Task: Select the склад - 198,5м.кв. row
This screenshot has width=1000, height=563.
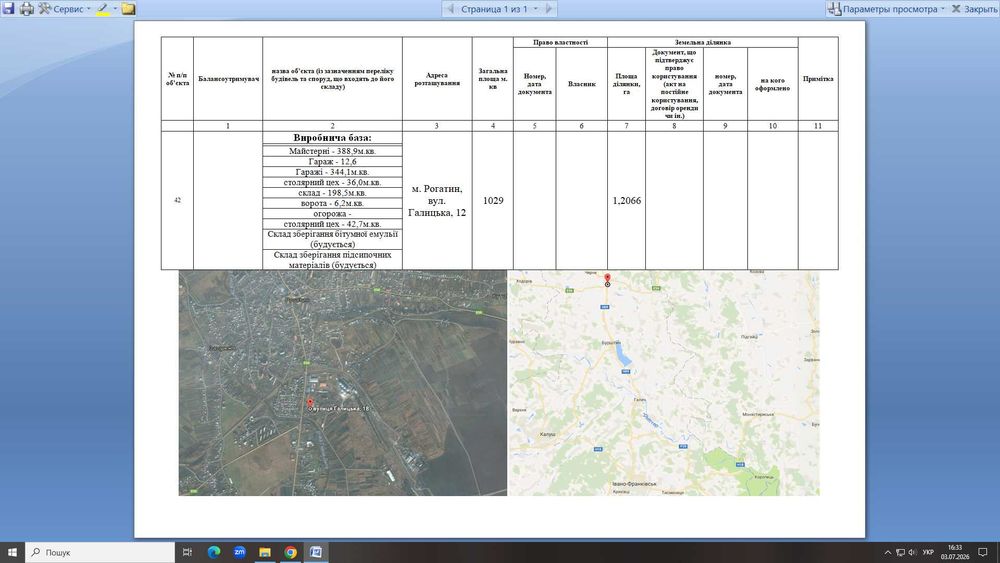Action: tap(332, 193)
